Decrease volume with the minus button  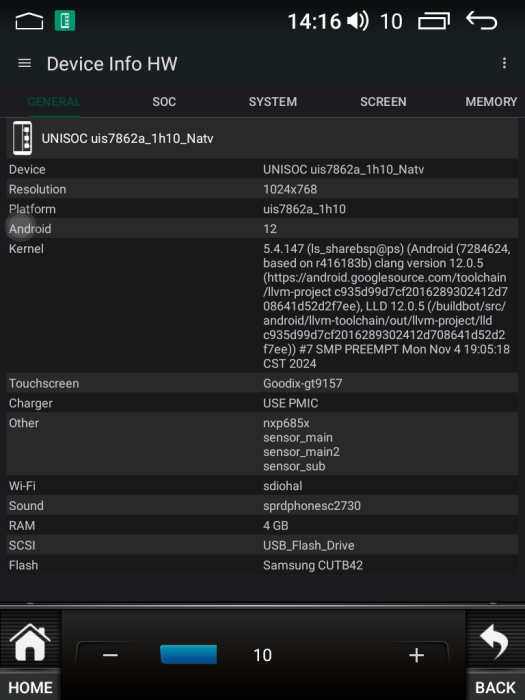(110, 655)
